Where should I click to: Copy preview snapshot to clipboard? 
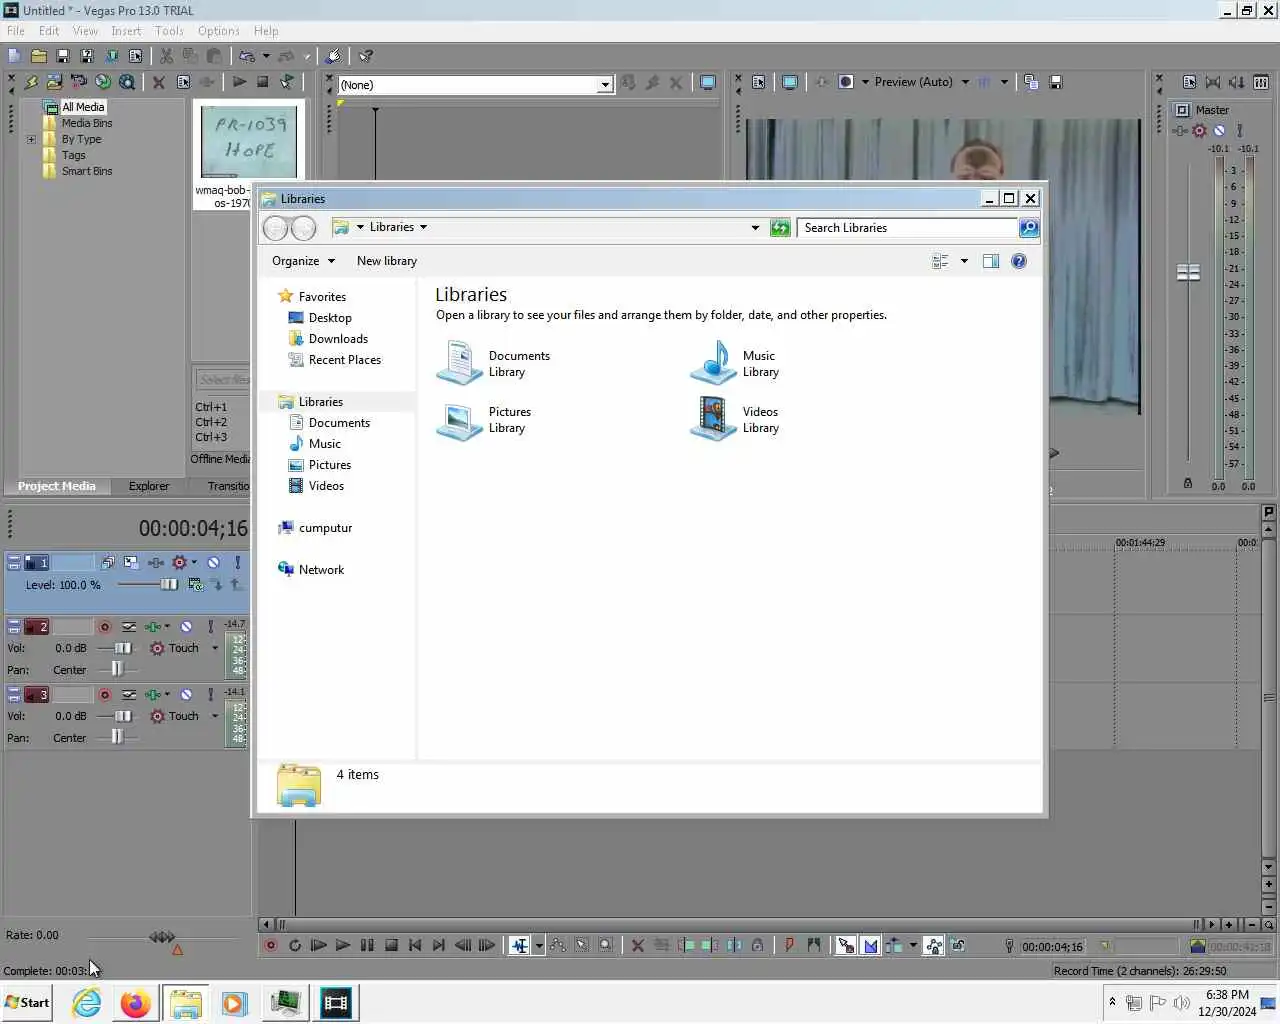click(x=1031, y=82)
